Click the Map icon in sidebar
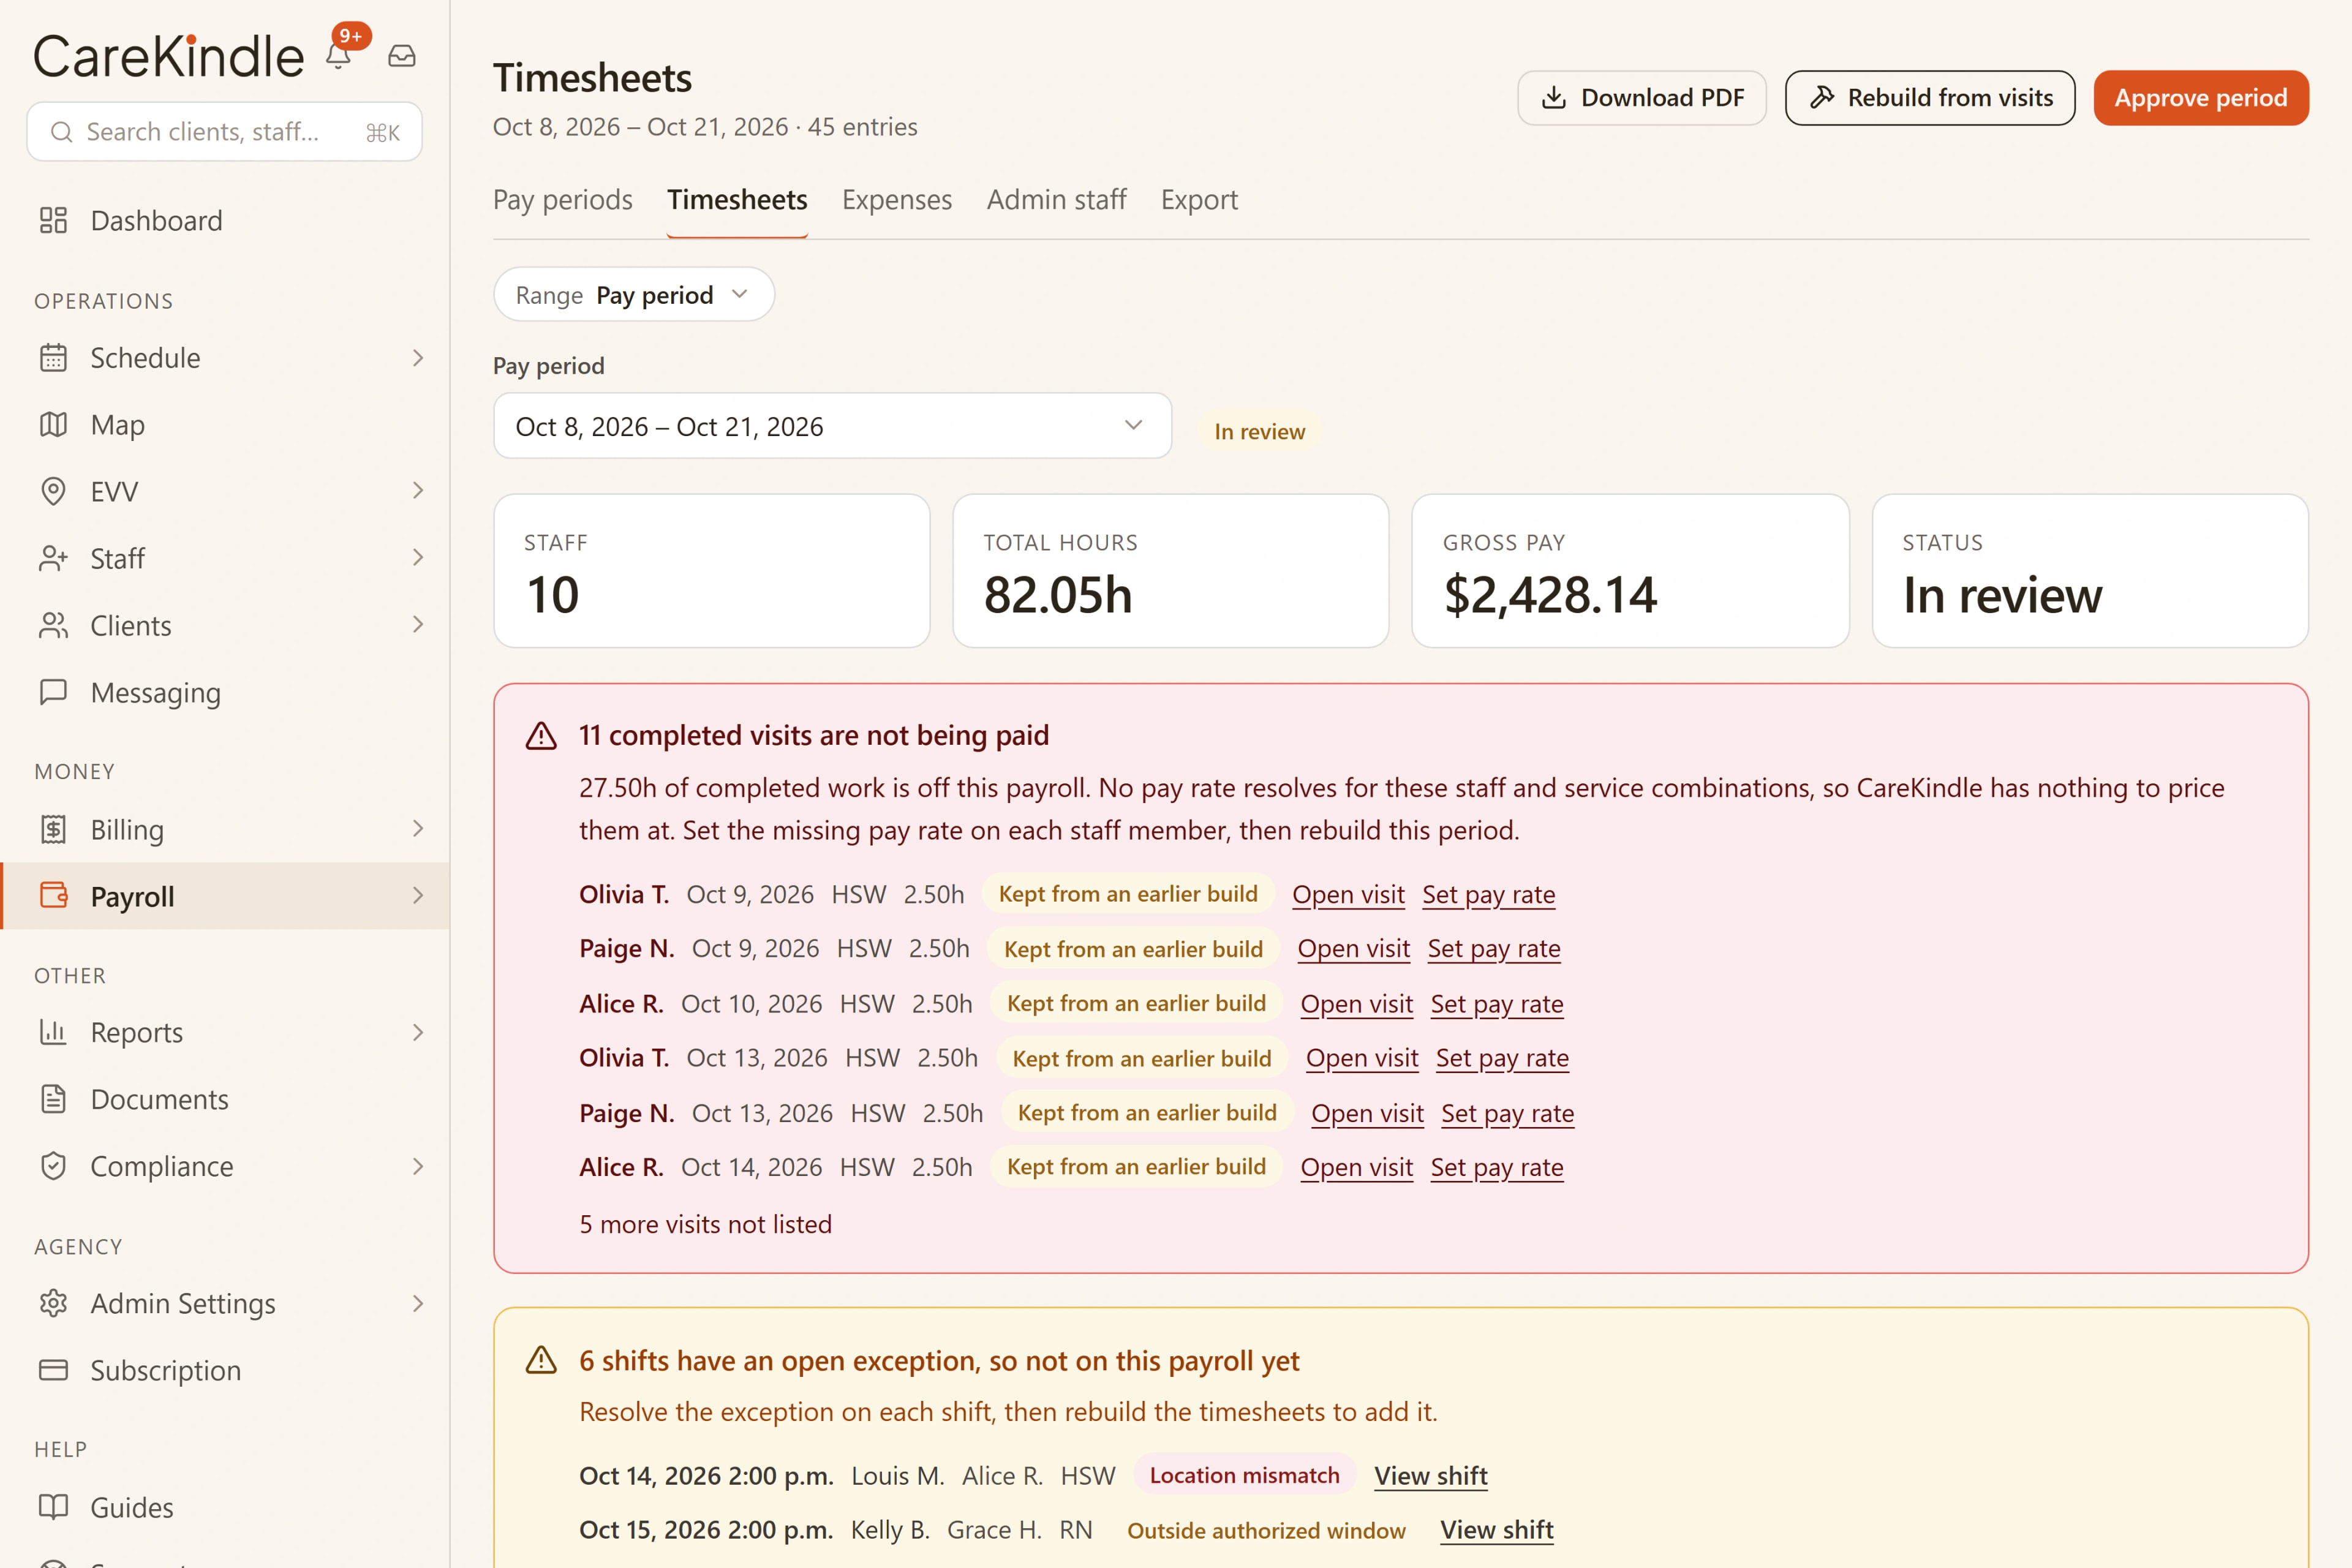Viewport: 2352px width, 1568px height. 53,425
